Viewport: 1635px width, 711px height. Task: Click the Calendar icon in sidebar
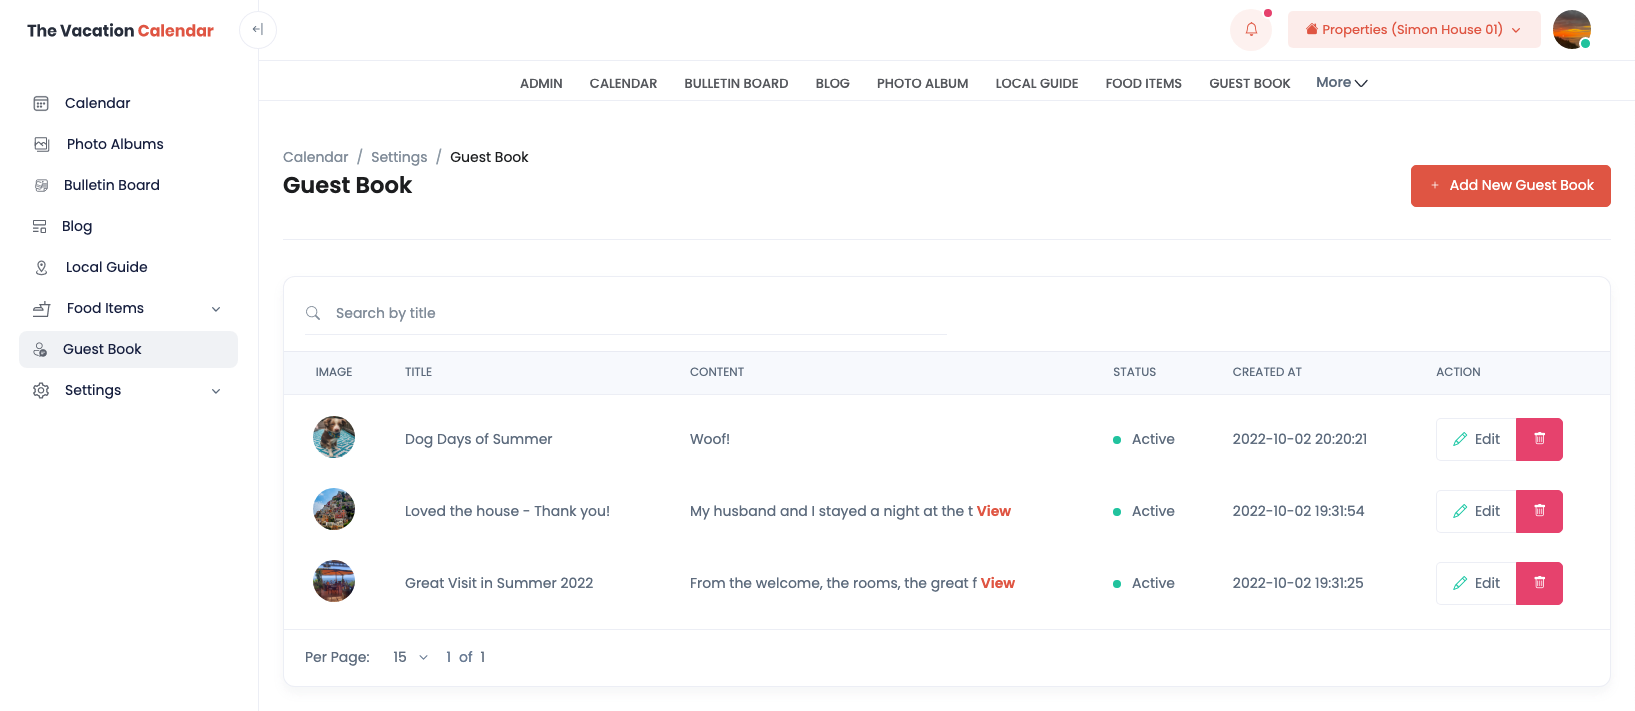[41, 103]
